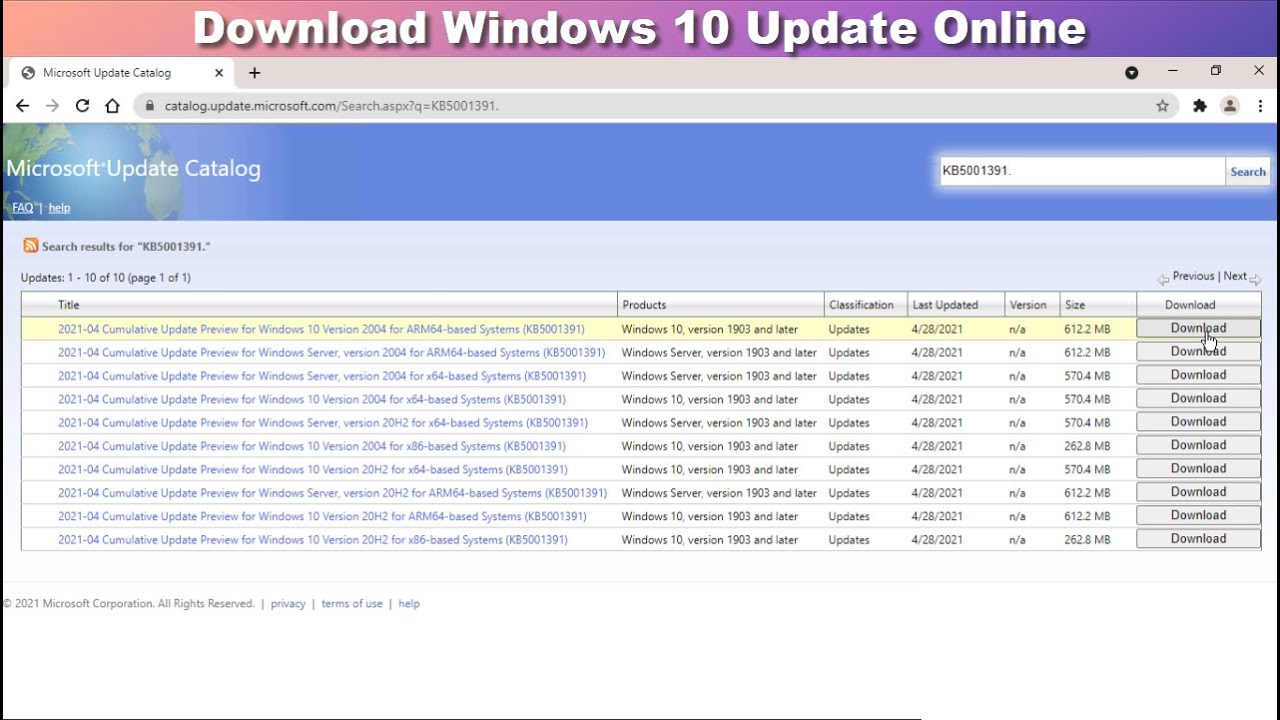
Task: Click the Next pagination link
Action: [1235, 276]
